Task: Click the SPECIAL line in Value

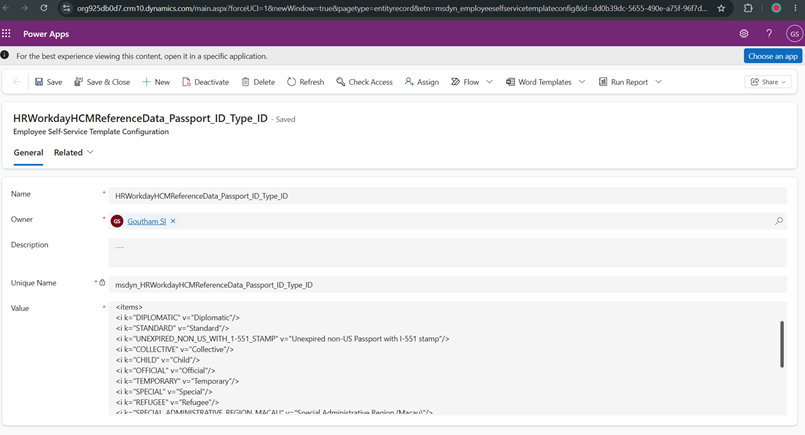Action: (164, 392)
